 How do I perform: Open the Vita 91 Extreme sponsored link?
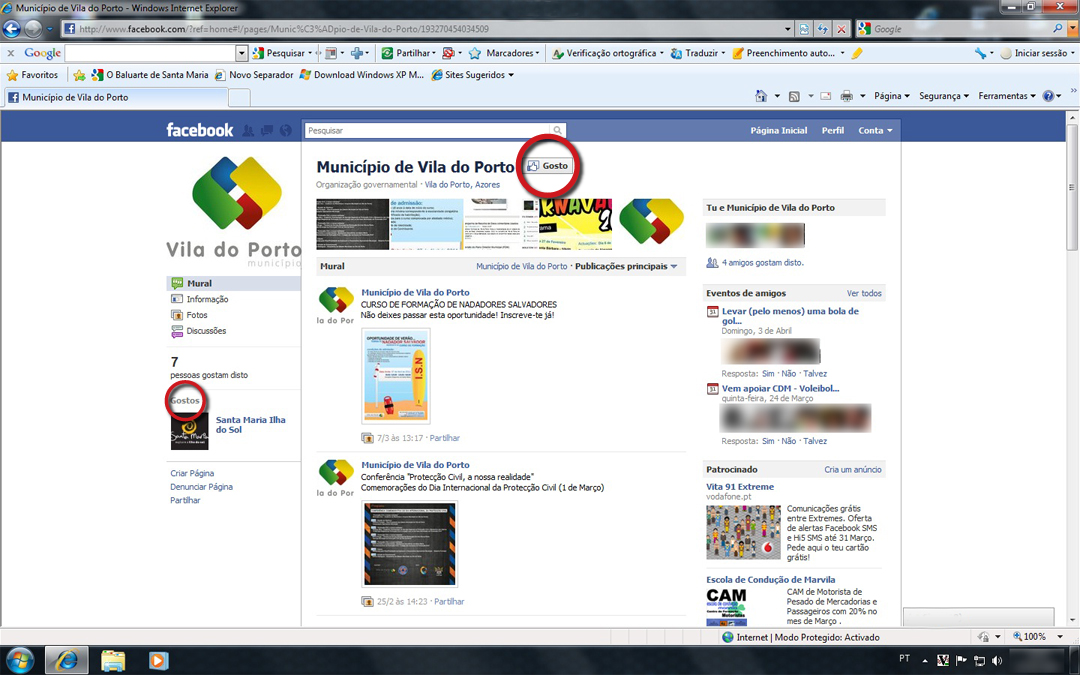click(x=740, y=487)
